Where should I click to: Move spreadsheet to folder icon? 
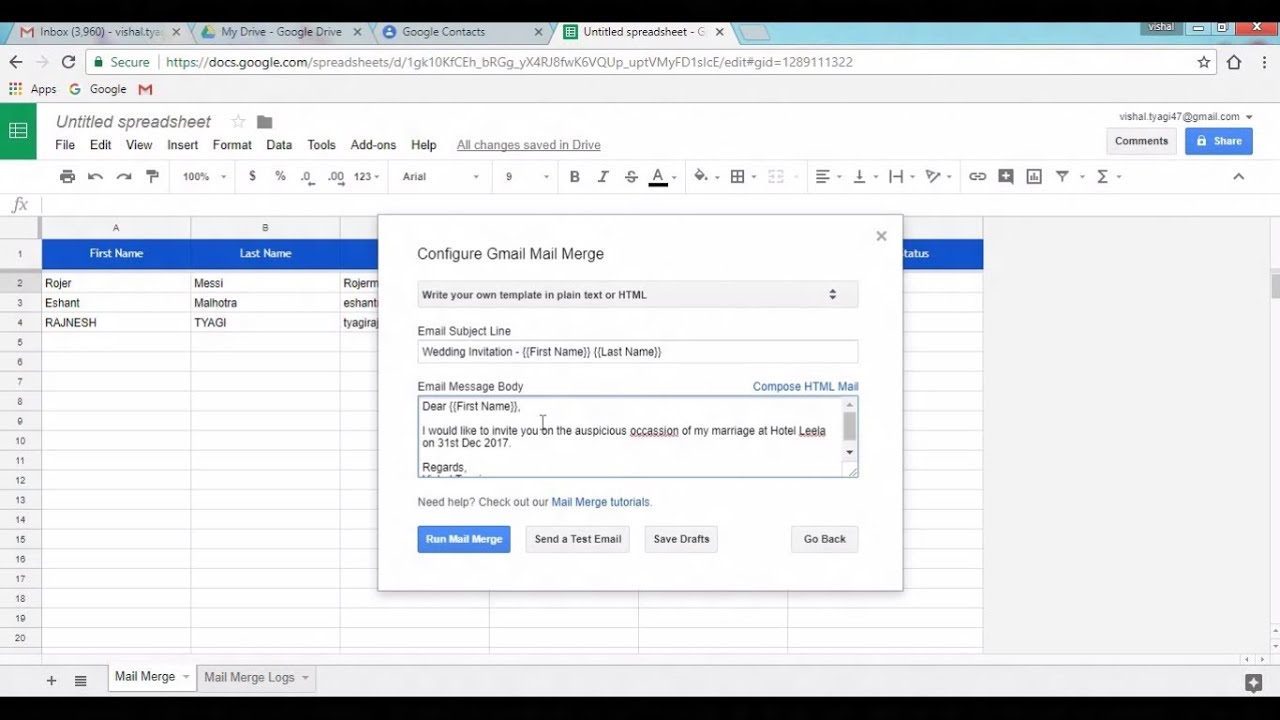click(264, 122)
